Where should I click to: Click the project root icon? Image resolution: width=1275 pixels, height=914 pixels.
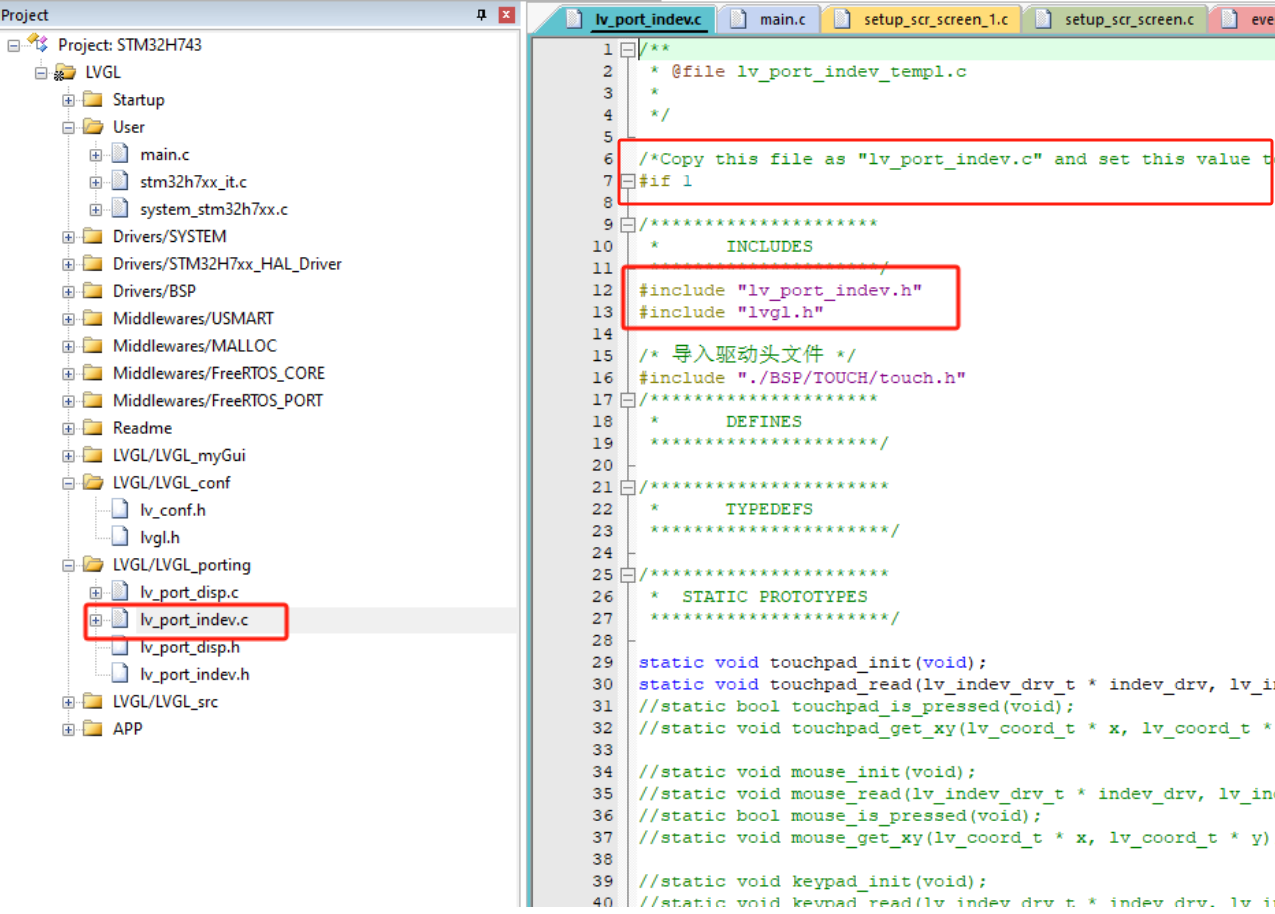(x=38, y=43)
